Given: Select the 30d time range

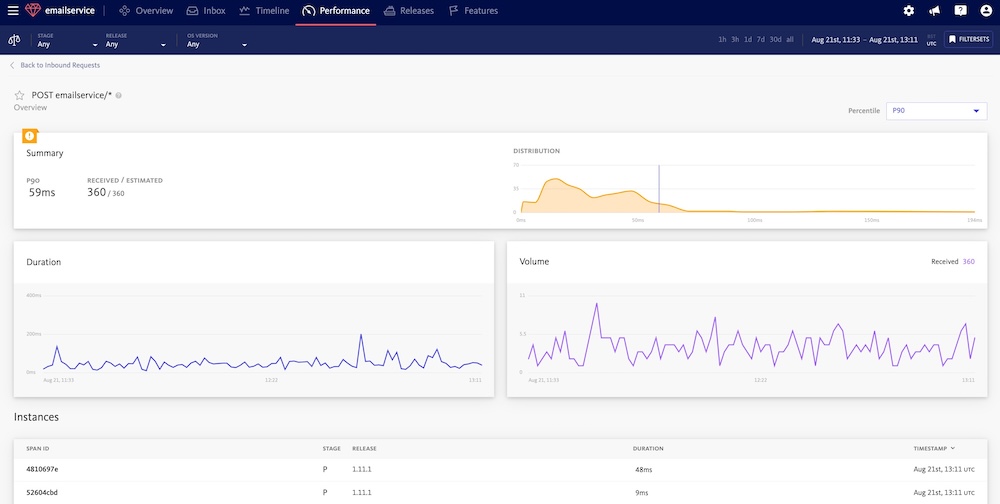Looking at the screenshot, I should tap(776, 40).
